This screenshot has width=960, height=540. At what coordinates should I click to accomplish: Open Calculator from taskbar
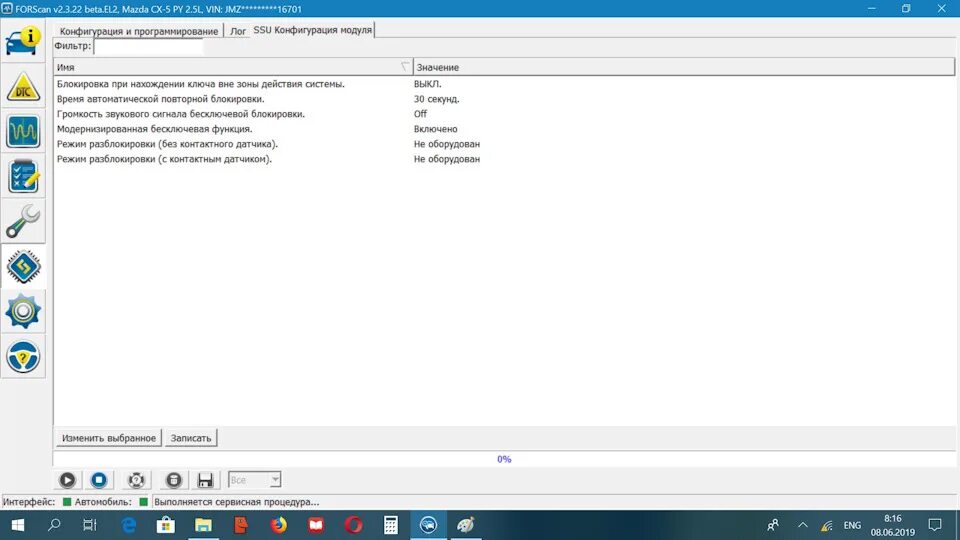[x=391, y=525]
